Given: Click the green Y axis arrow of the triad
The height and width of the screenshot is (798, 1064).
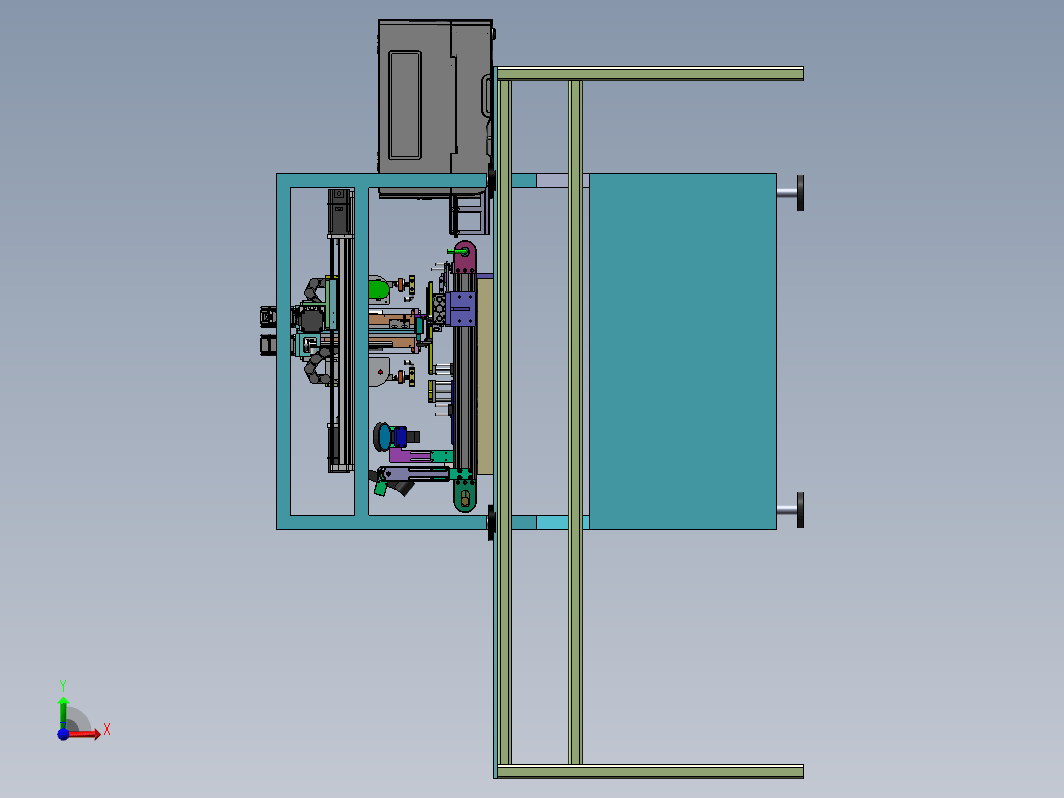Looking at the screenshot, I should [x=63, y=712].
